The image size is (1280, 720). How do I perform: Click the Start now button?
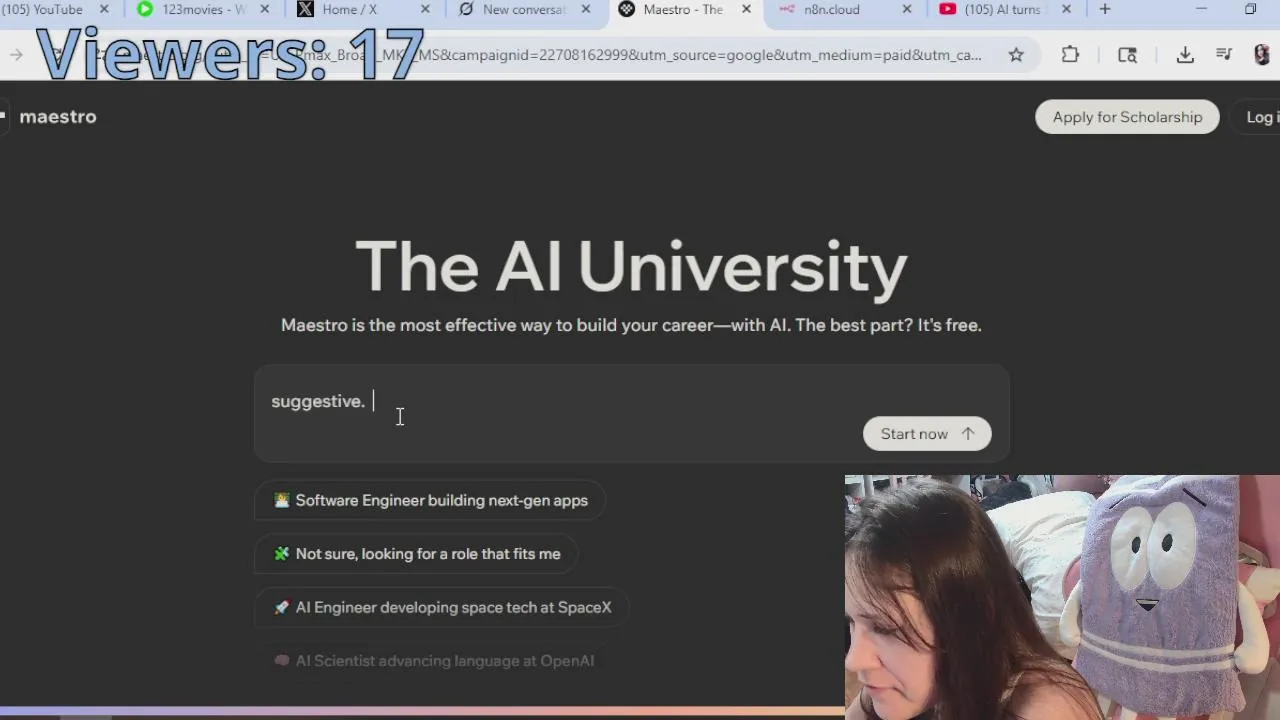927,434
